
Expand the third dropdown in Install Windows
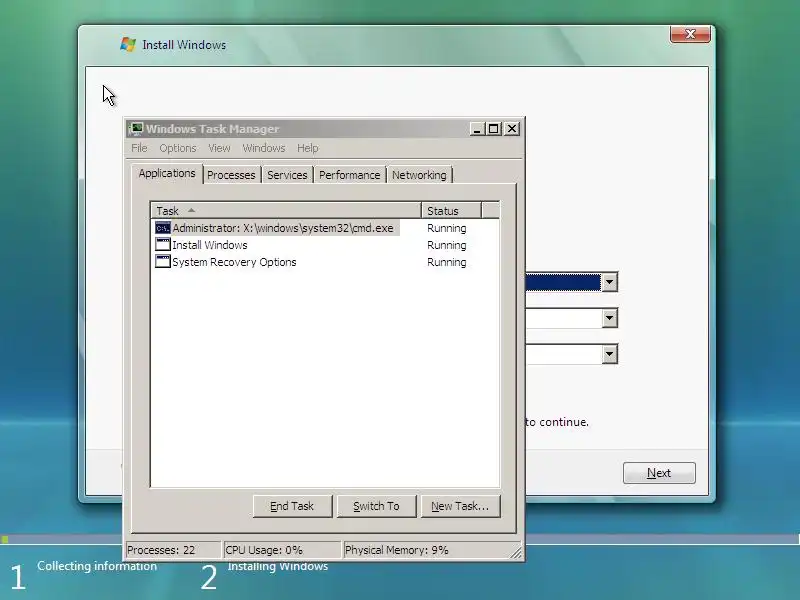coord(609,354)
